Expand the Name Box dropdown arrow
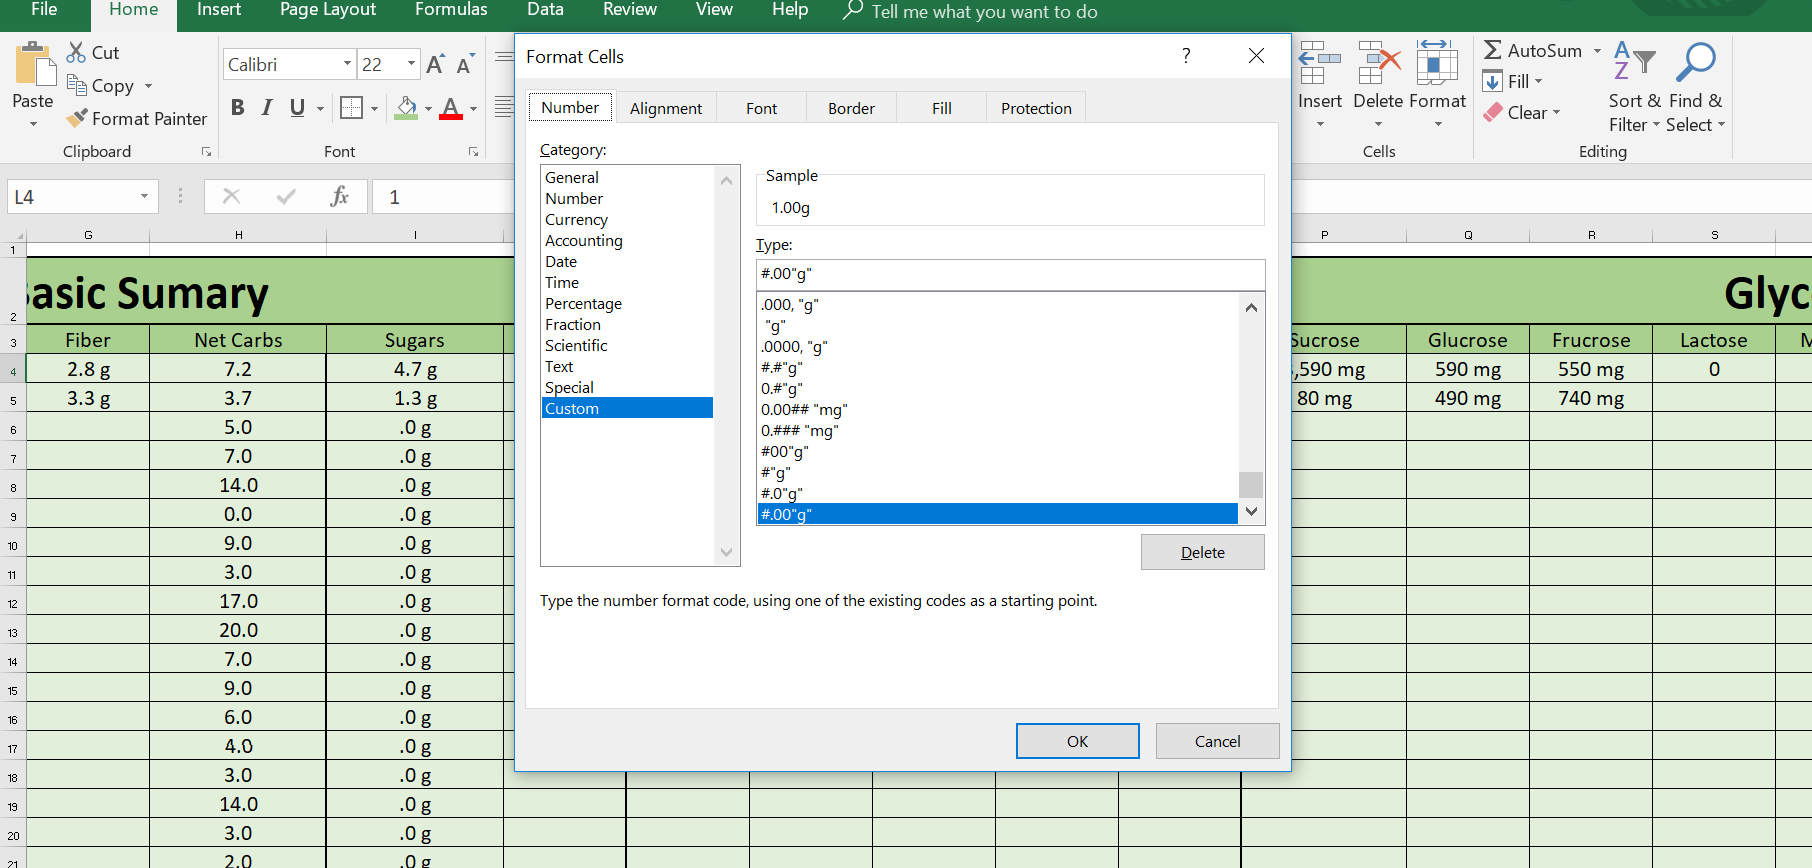 coord(144,197)
